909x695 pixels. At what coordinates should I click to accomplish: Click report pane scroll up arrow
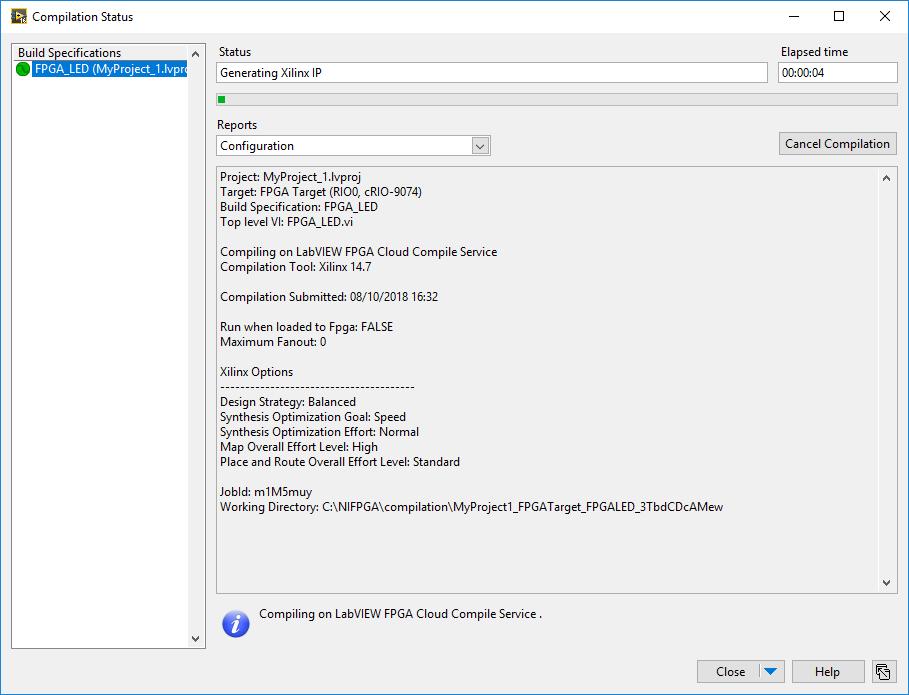click(x=886, y=178)
